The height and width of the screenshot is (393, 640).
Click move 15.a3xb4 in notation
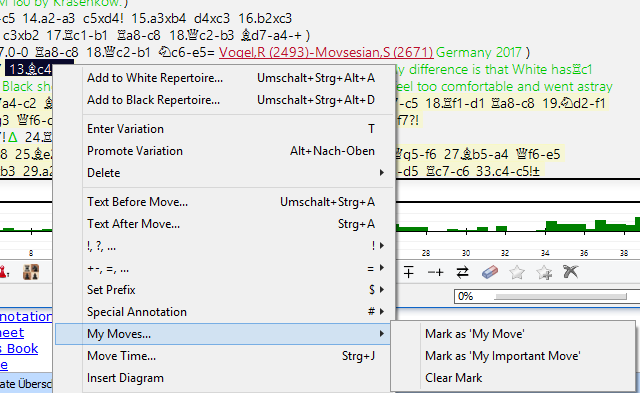tap(158, 18)
